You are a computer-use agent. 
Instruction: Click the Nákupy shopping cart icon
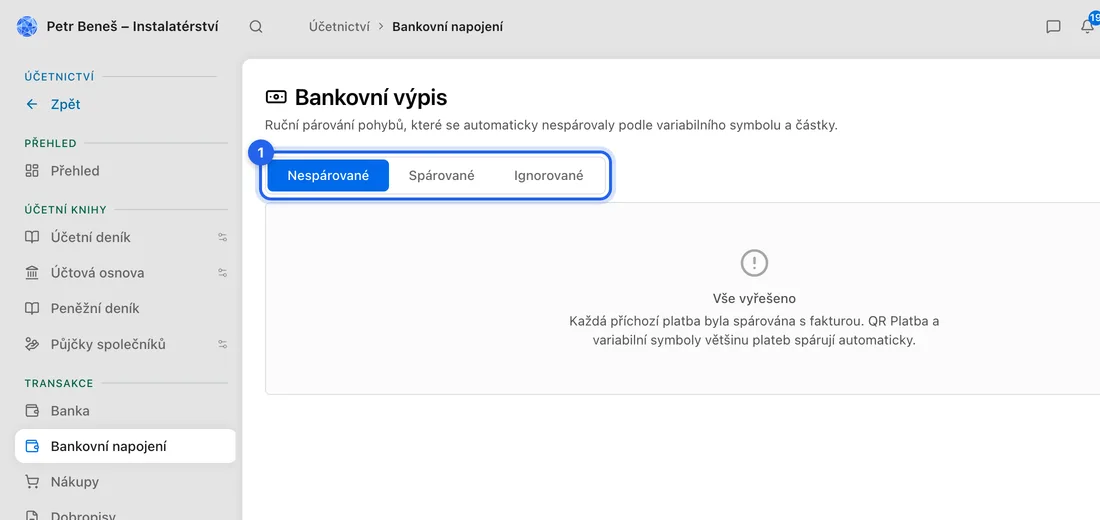(x=32, y=482)
